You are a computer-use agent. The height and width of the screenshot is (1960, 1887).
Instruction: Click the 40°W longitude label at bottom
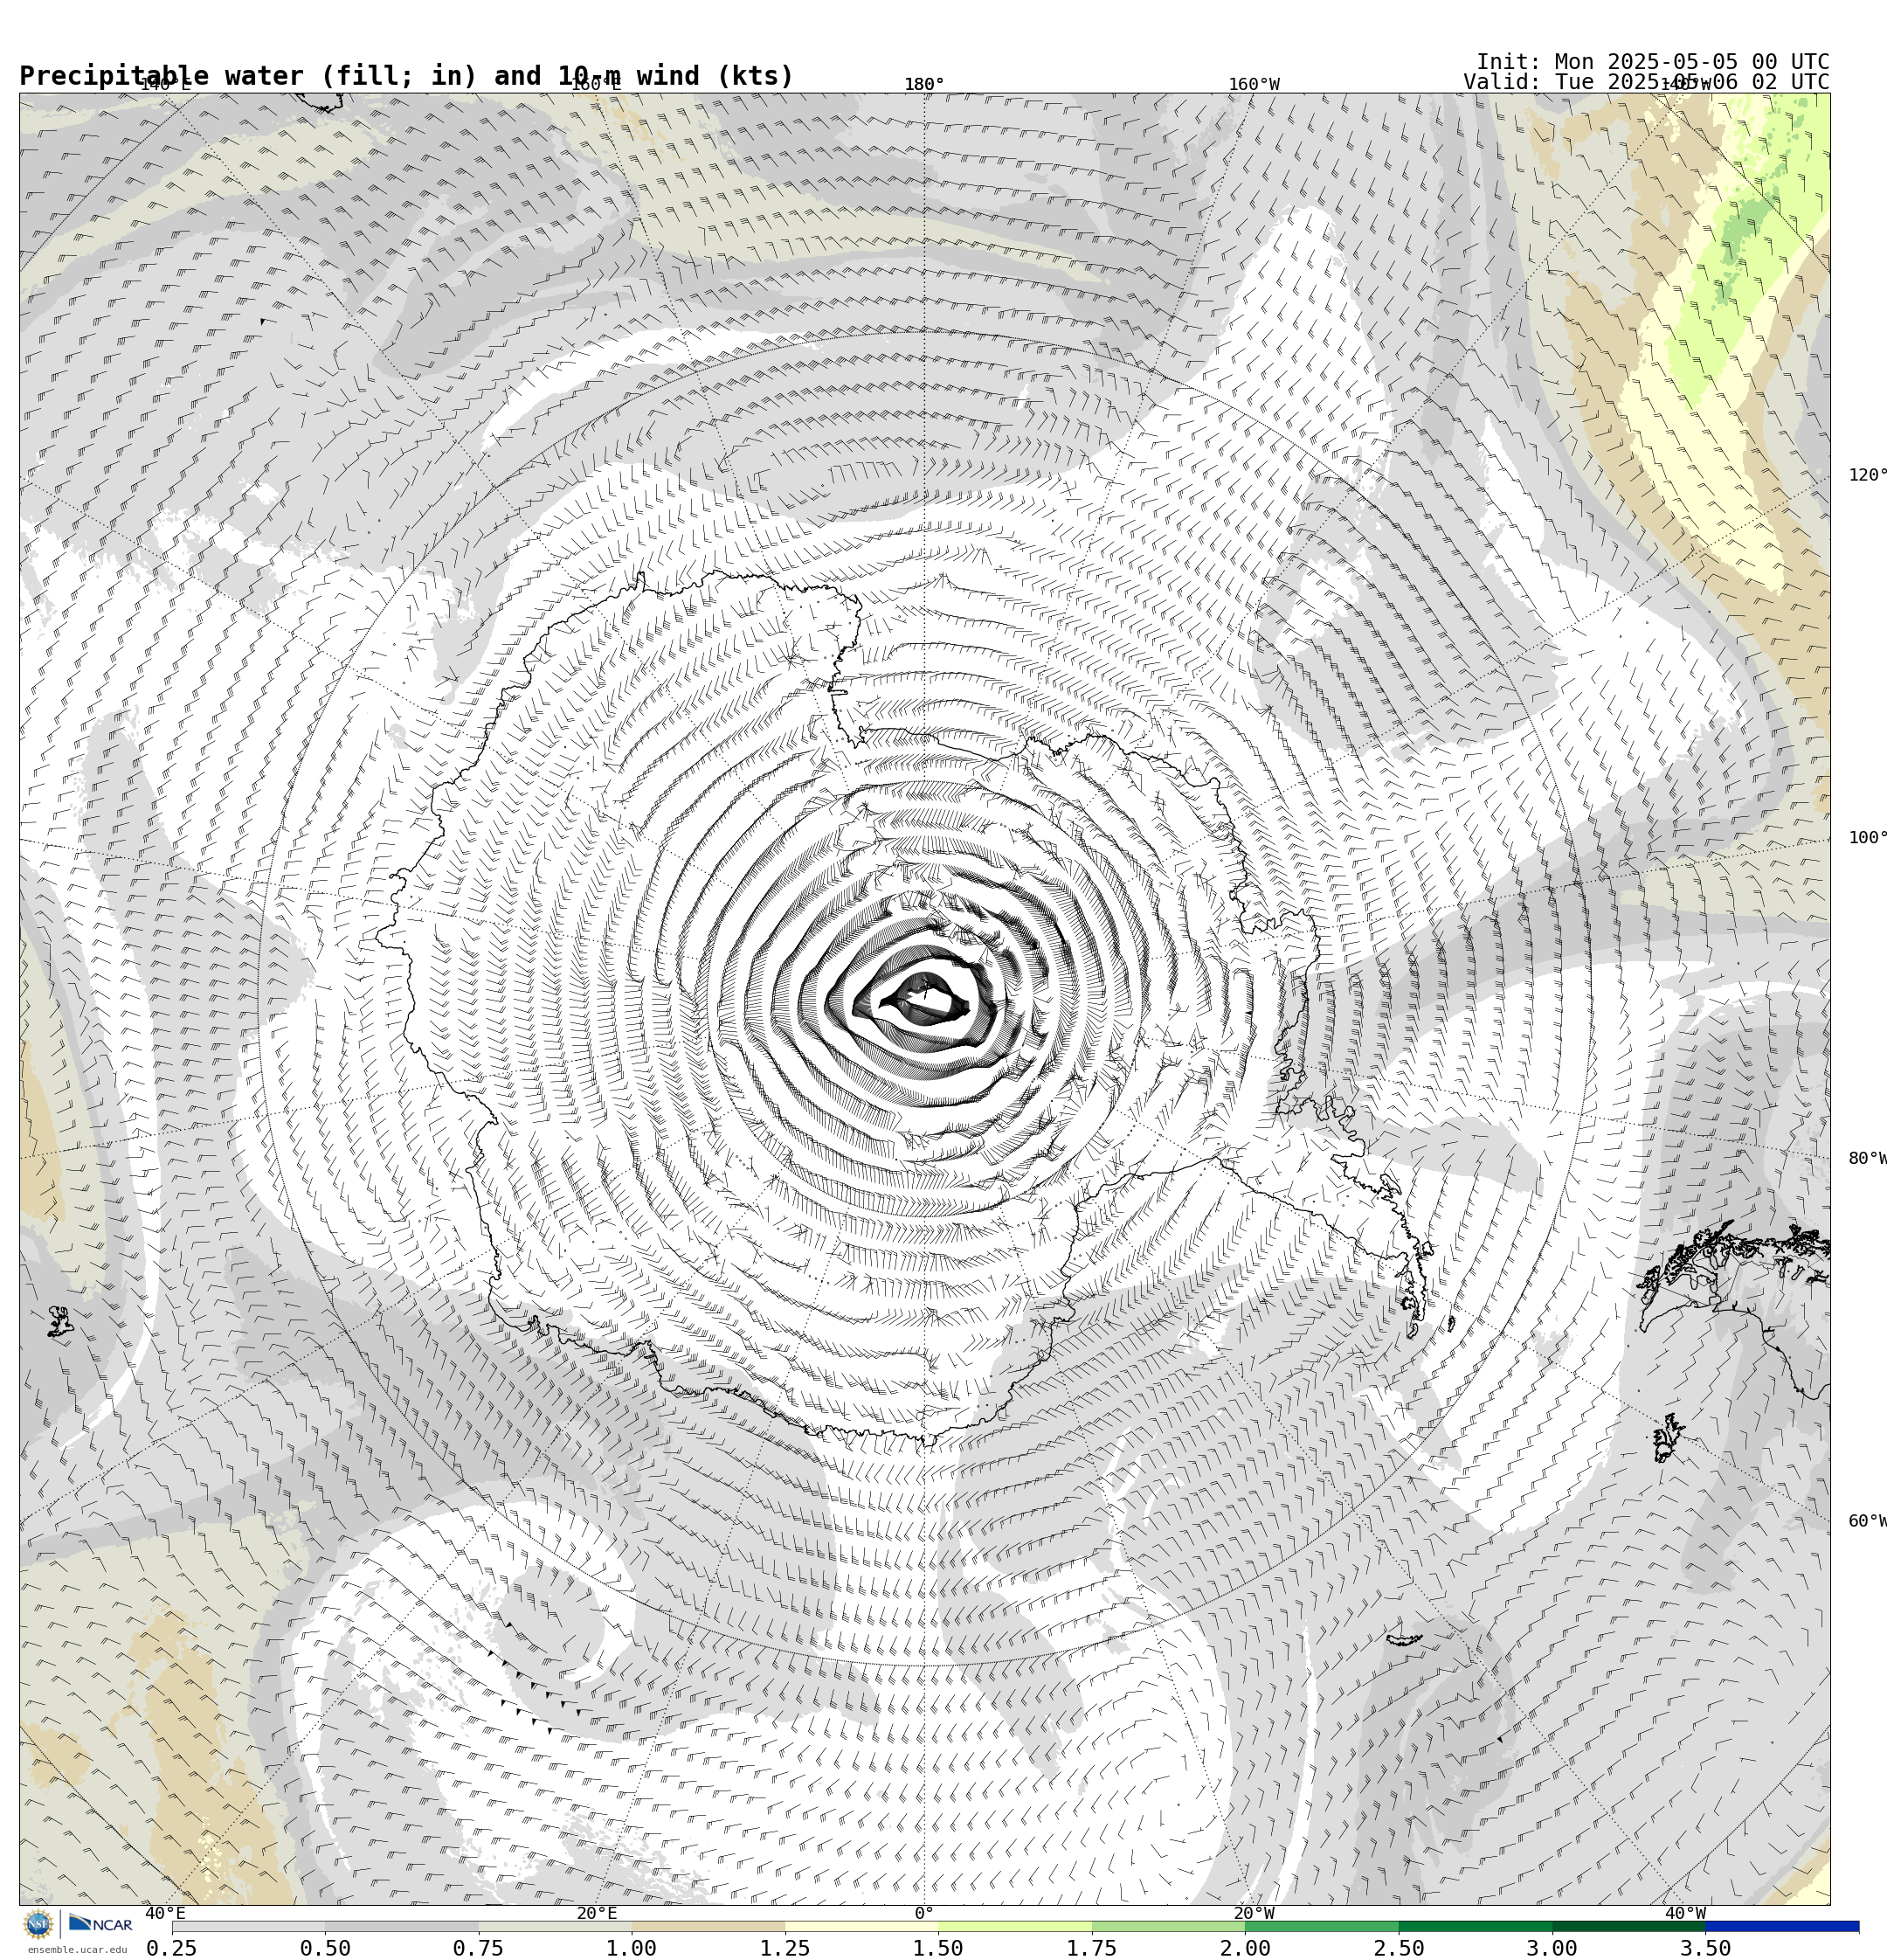[x=1685, y=1914]
